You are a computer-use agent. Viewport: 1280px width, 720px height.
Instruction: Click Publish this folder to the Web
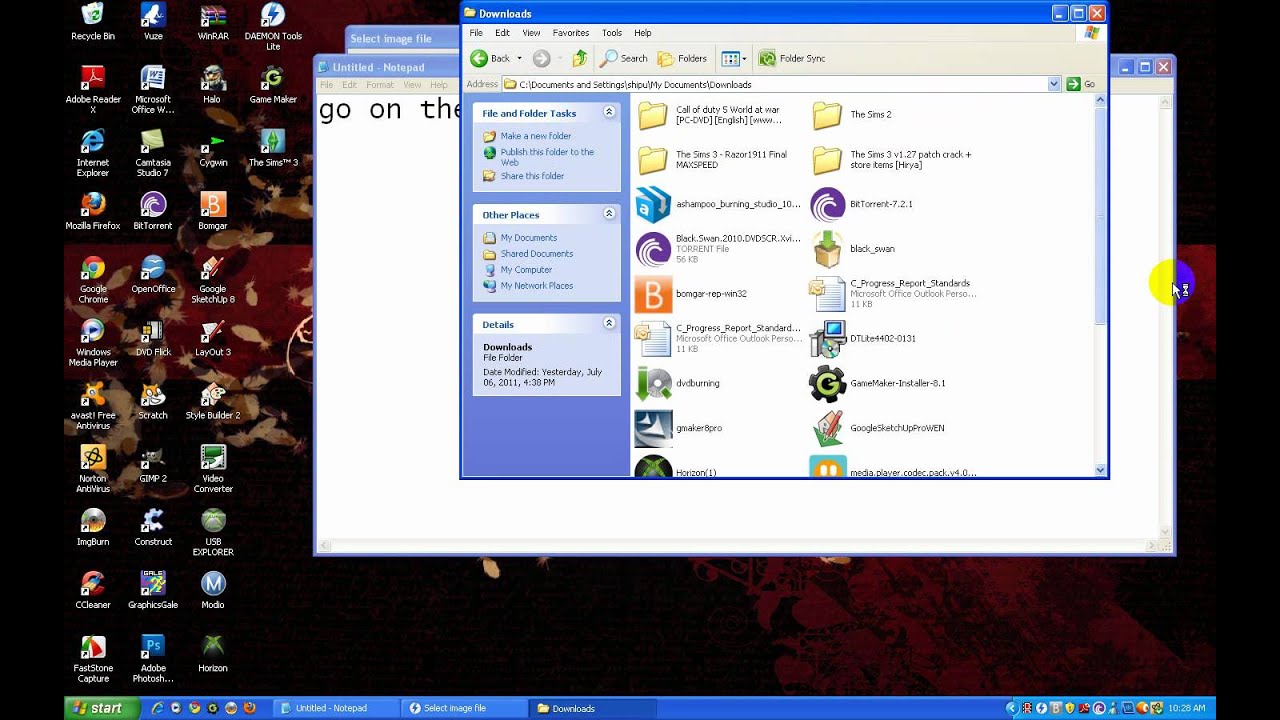tap(547, 157)
